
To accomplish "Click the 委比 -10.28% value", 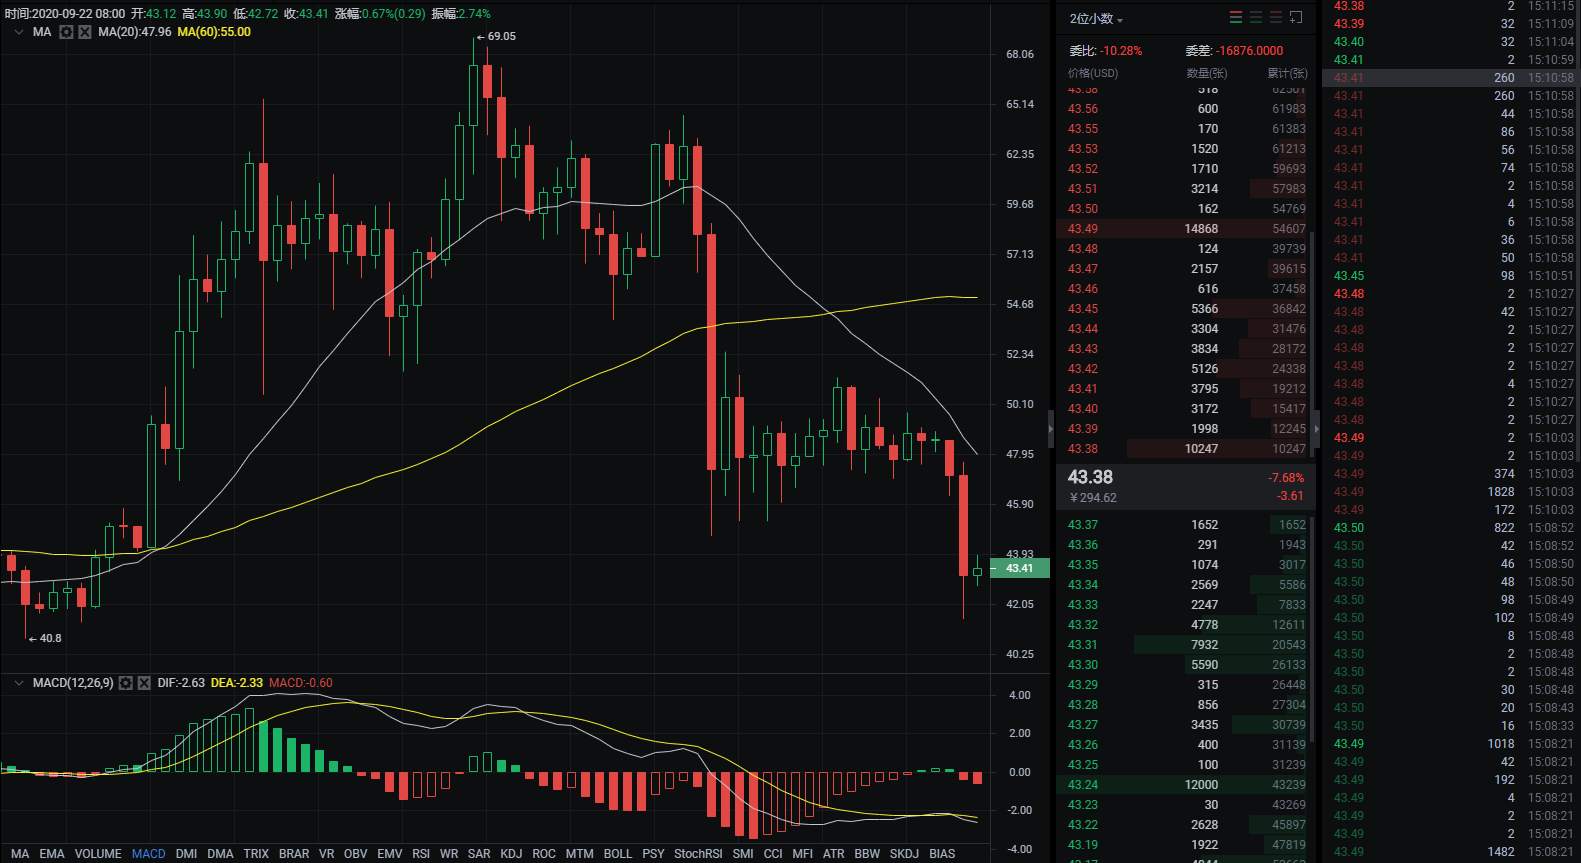I will click(1121, 51).
